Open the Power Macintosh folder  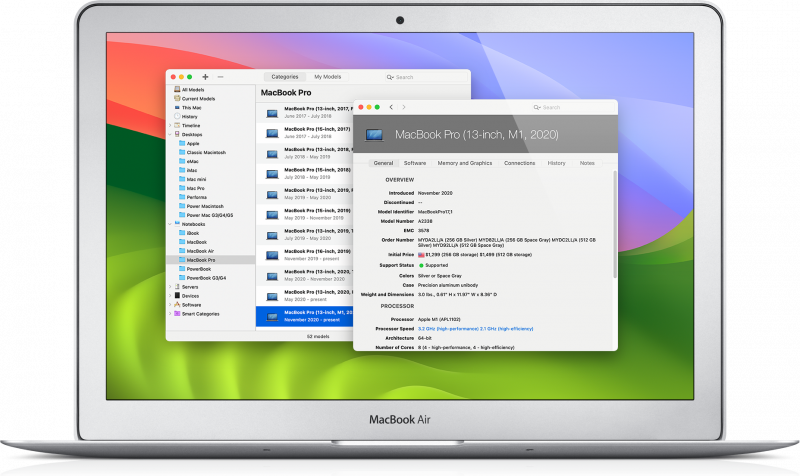click(x=205, y=206)
